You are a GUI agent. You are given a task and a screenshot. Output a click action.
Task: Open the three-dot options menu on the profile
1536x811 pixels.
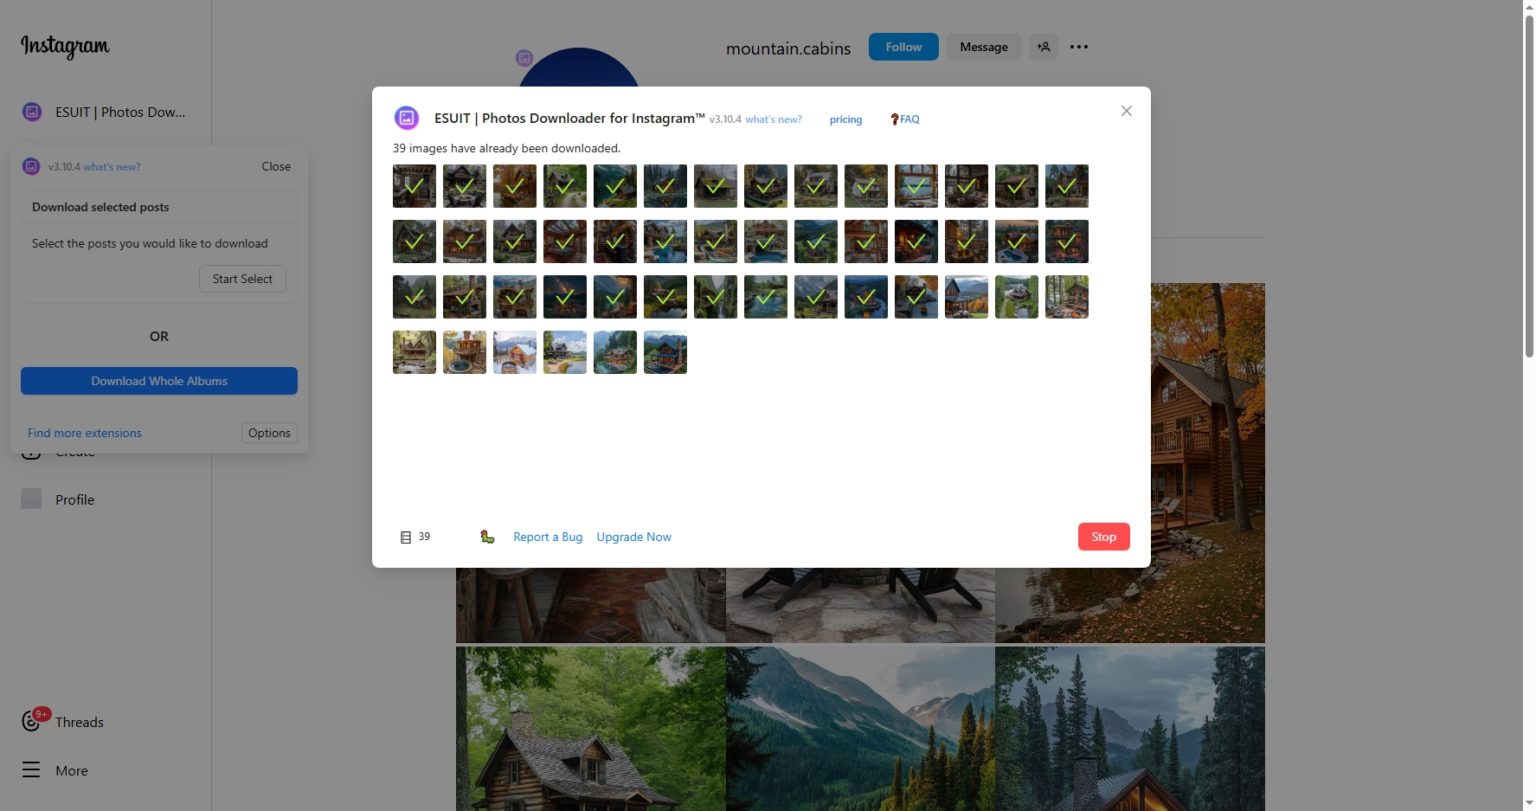coord(1078,46)
